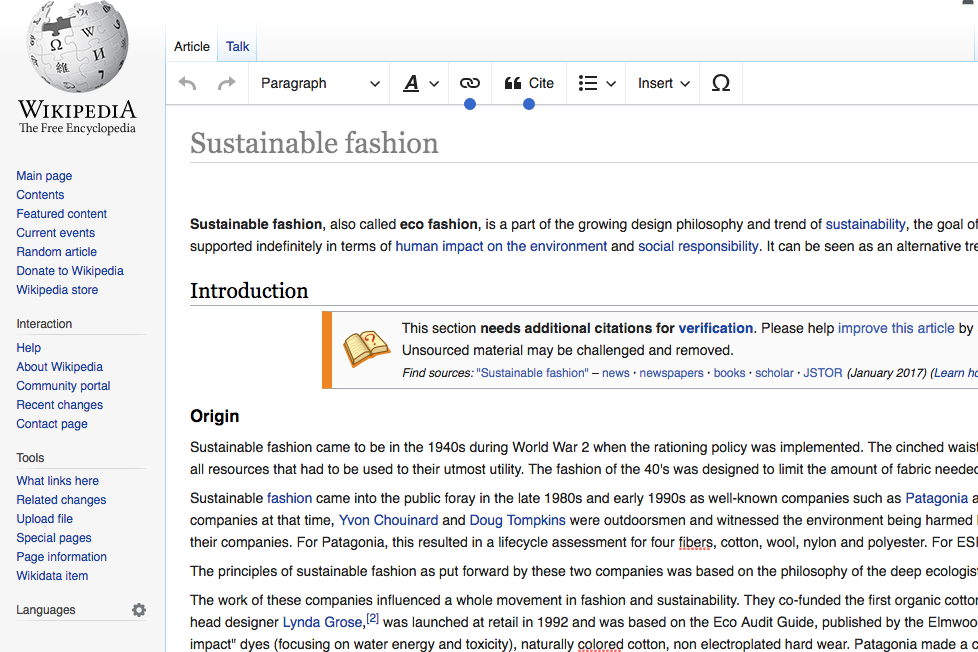Viewport: 978px width, 652px height.
Task: Open the Help link under Interaction
Action: click(x=28, y=348)
